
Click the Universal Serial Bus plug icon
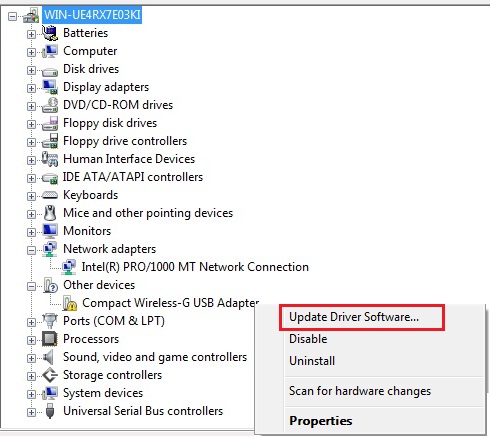click(50, 411)
